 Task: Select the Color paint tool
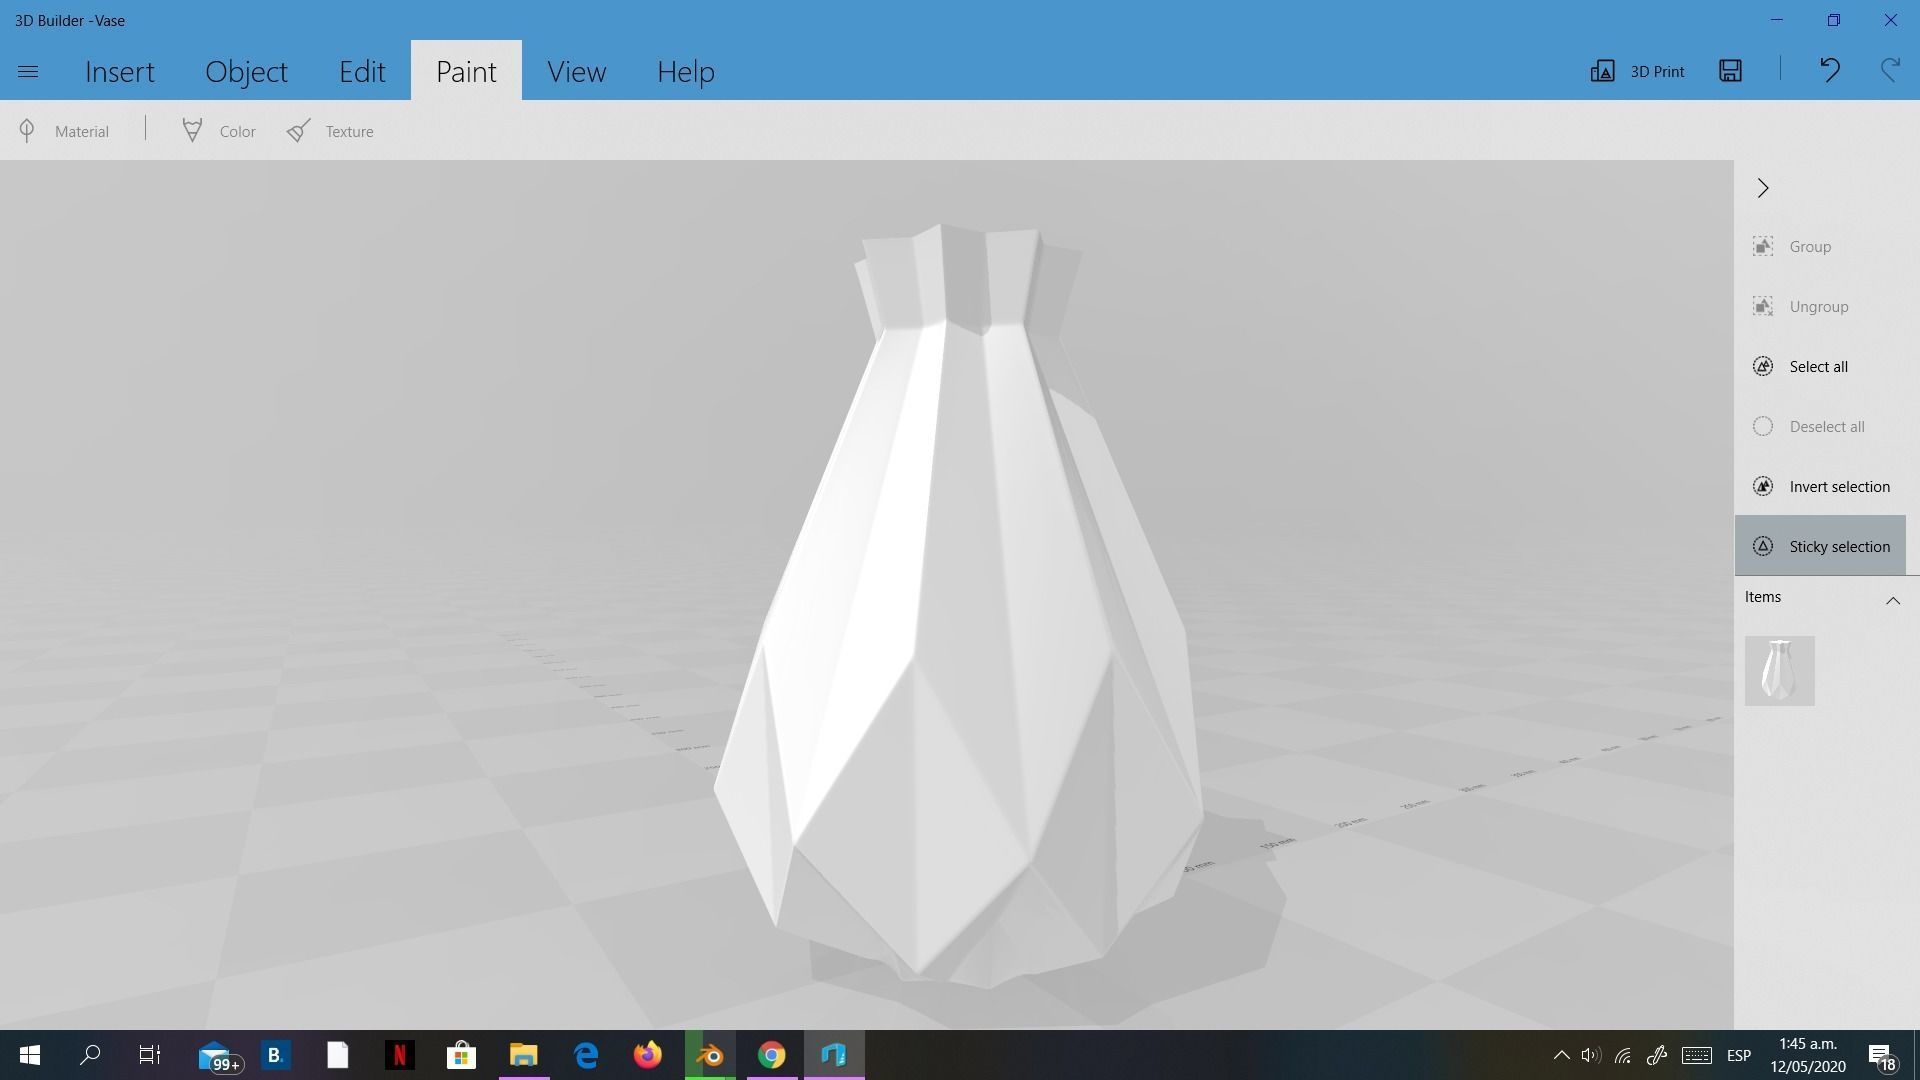click(x=219, y=131)
